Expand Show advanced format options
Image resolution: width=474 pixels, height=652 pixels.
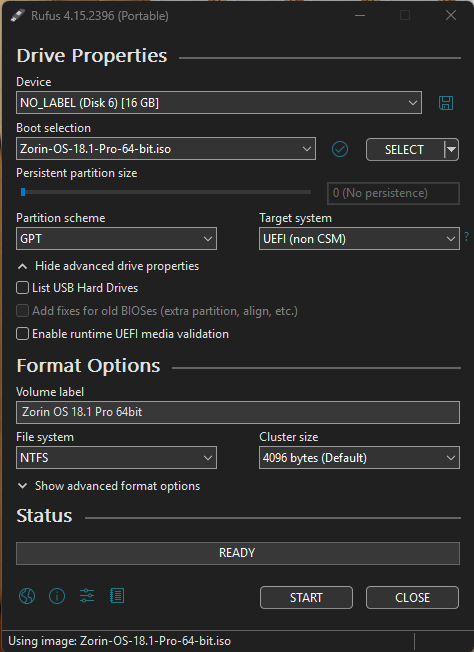tap(109, 486)
